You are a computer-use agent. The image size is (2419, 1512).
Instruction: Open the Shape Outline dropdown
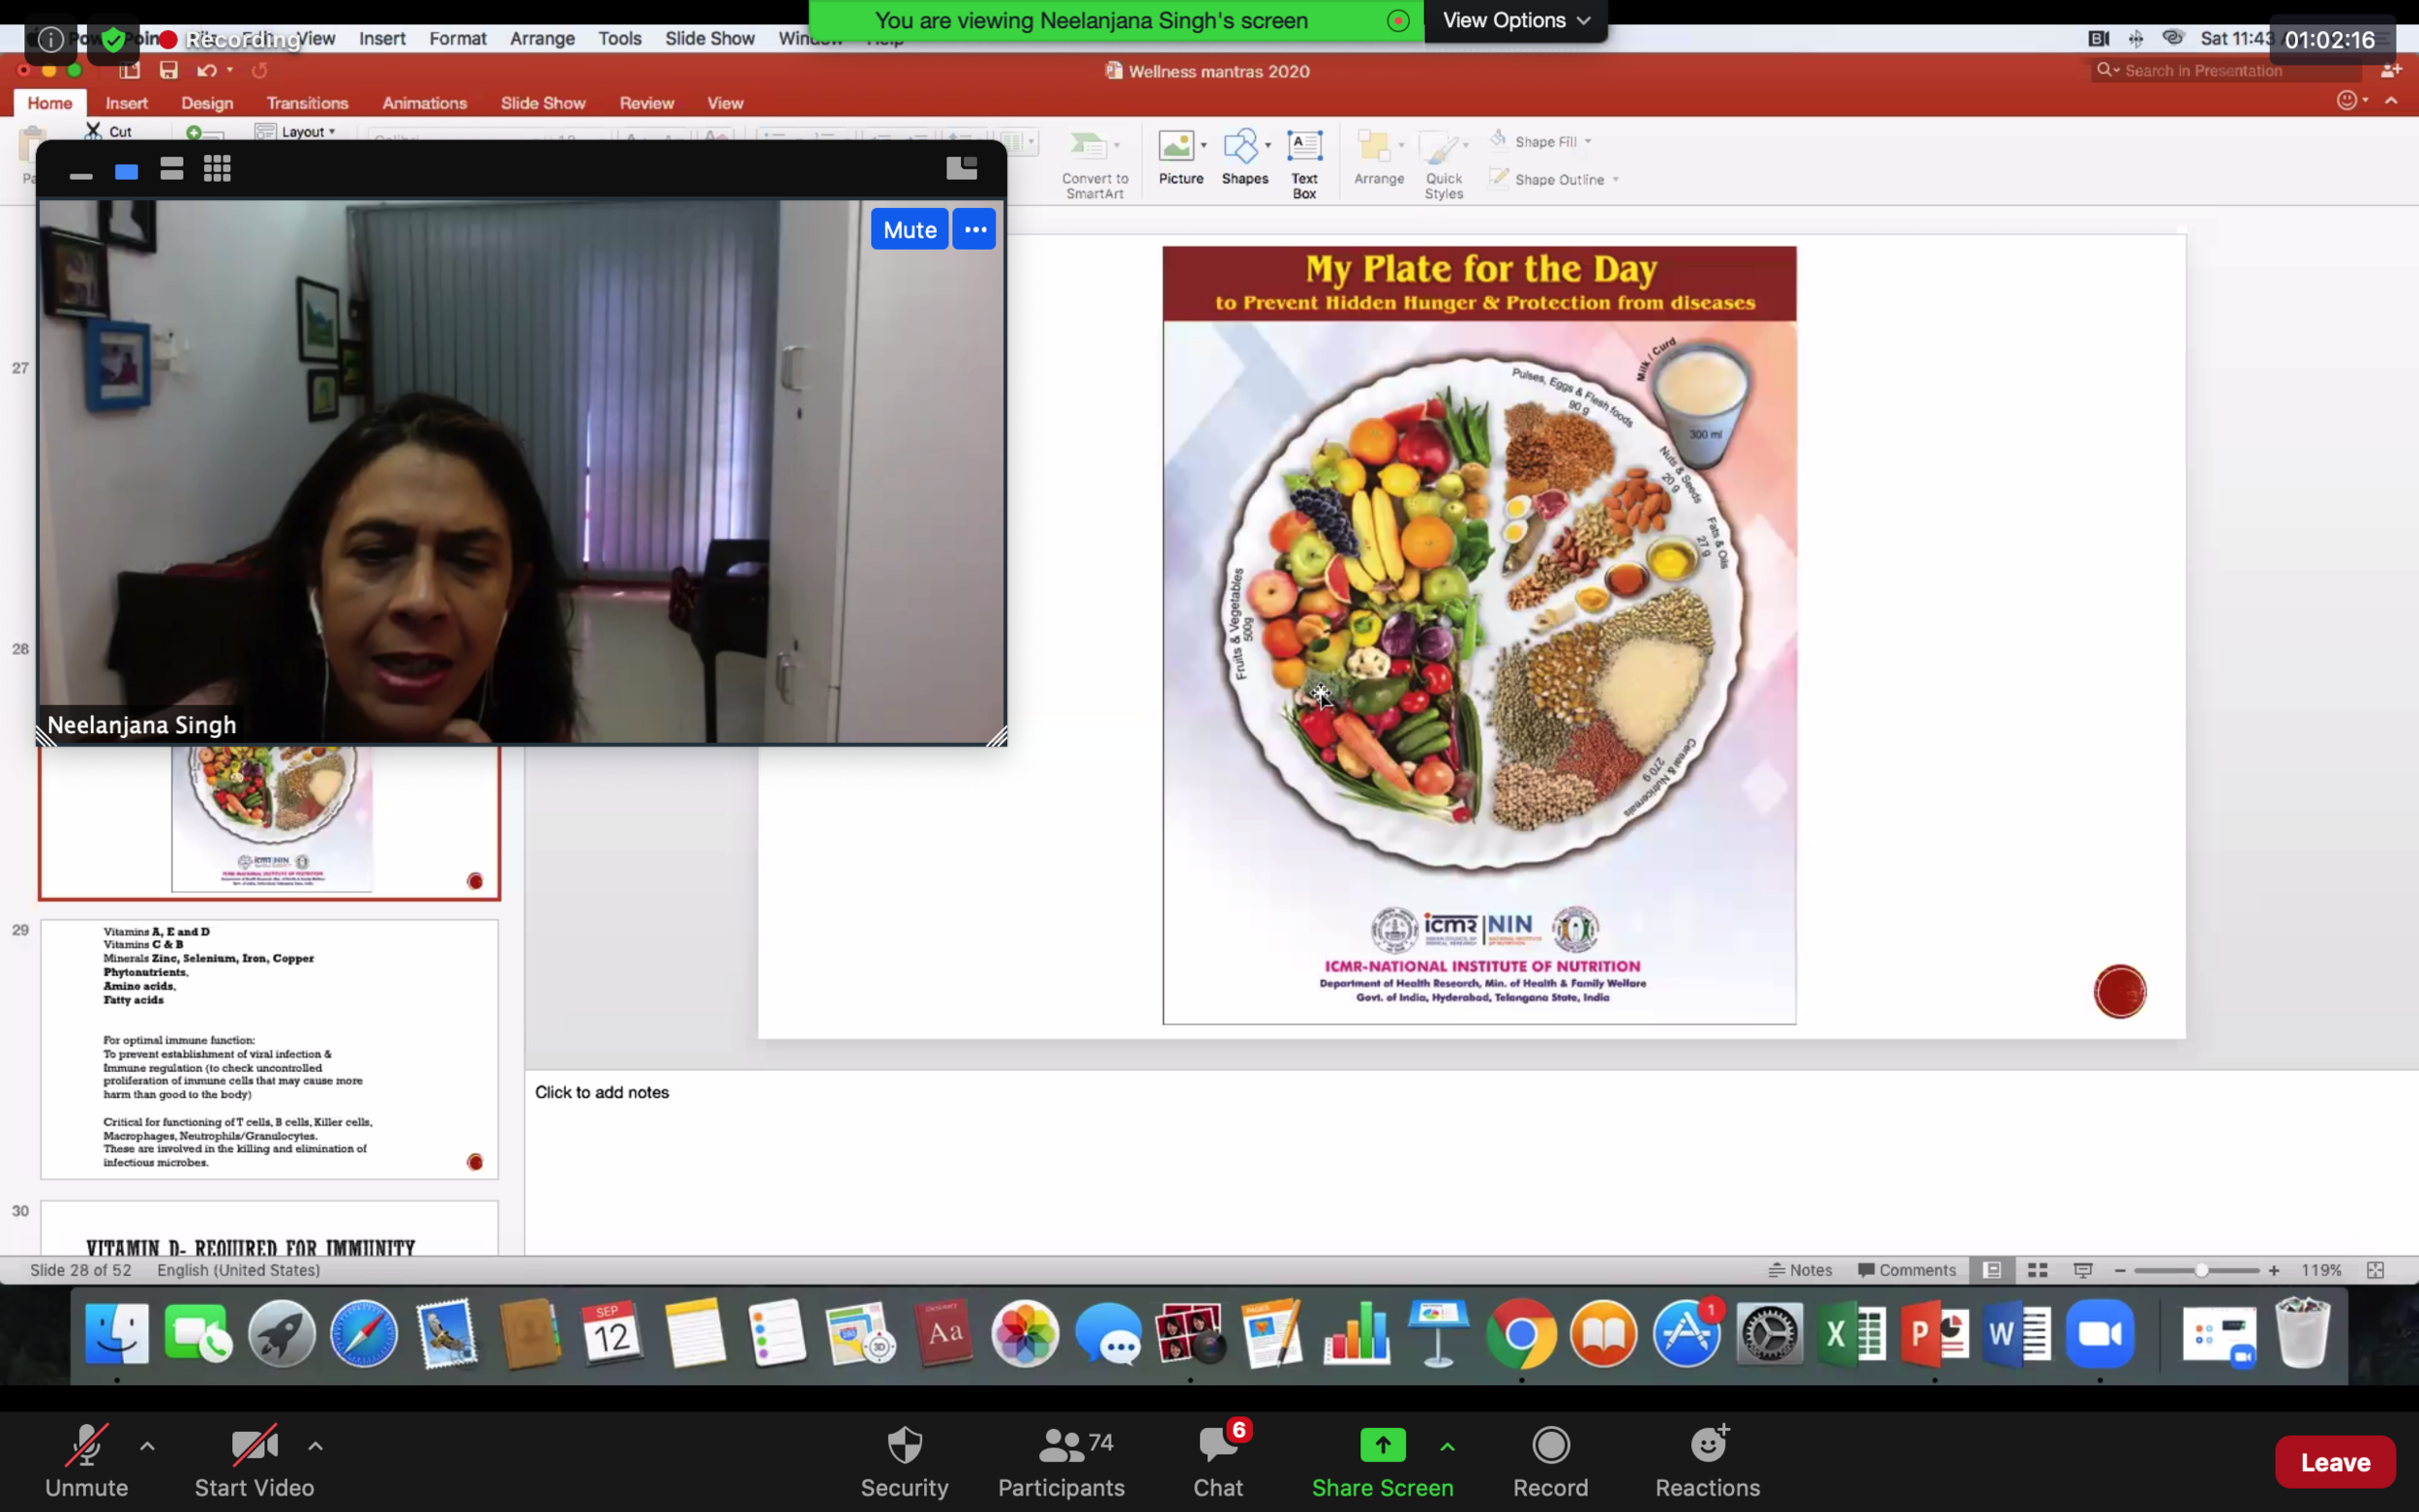1555,179
